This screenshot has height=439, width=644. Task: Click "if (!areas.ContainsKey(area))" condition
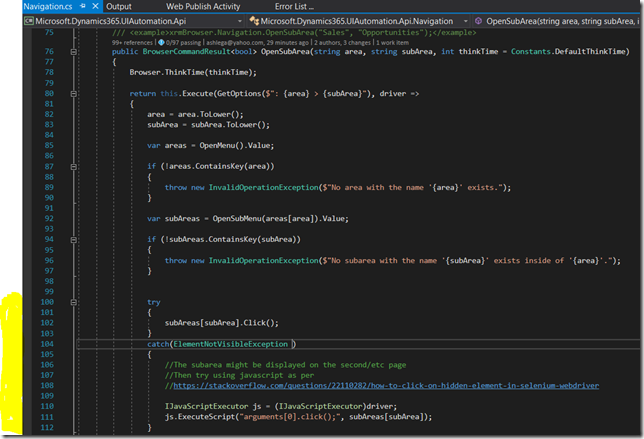[x=210, y=166]
